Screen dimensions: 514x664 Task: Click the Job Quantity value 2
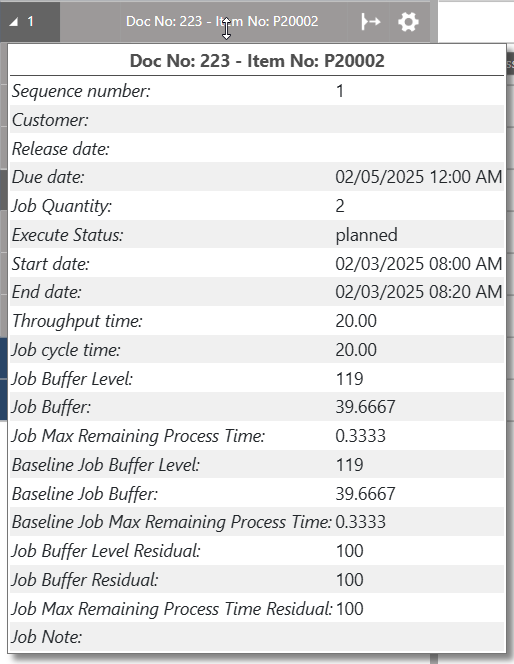click(340, 206)
